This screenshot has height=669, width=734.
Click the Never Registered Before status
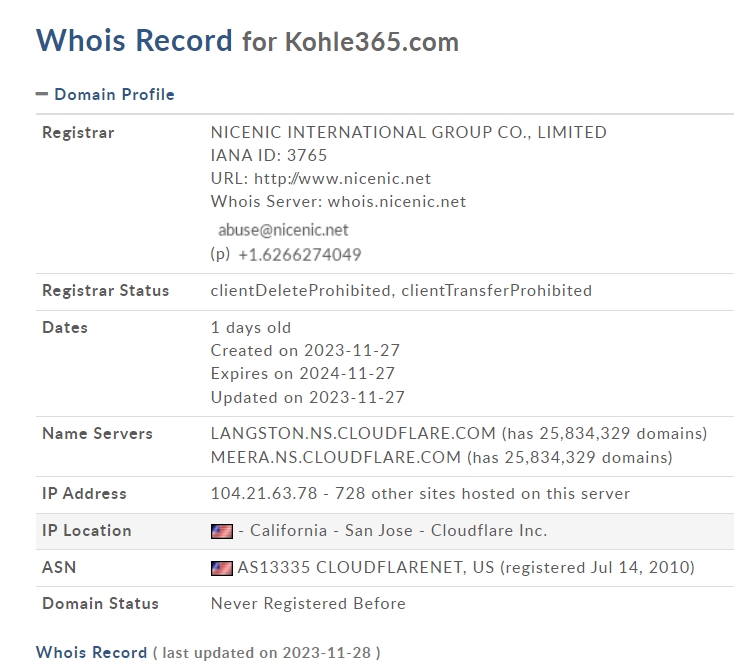coord(308,603)
